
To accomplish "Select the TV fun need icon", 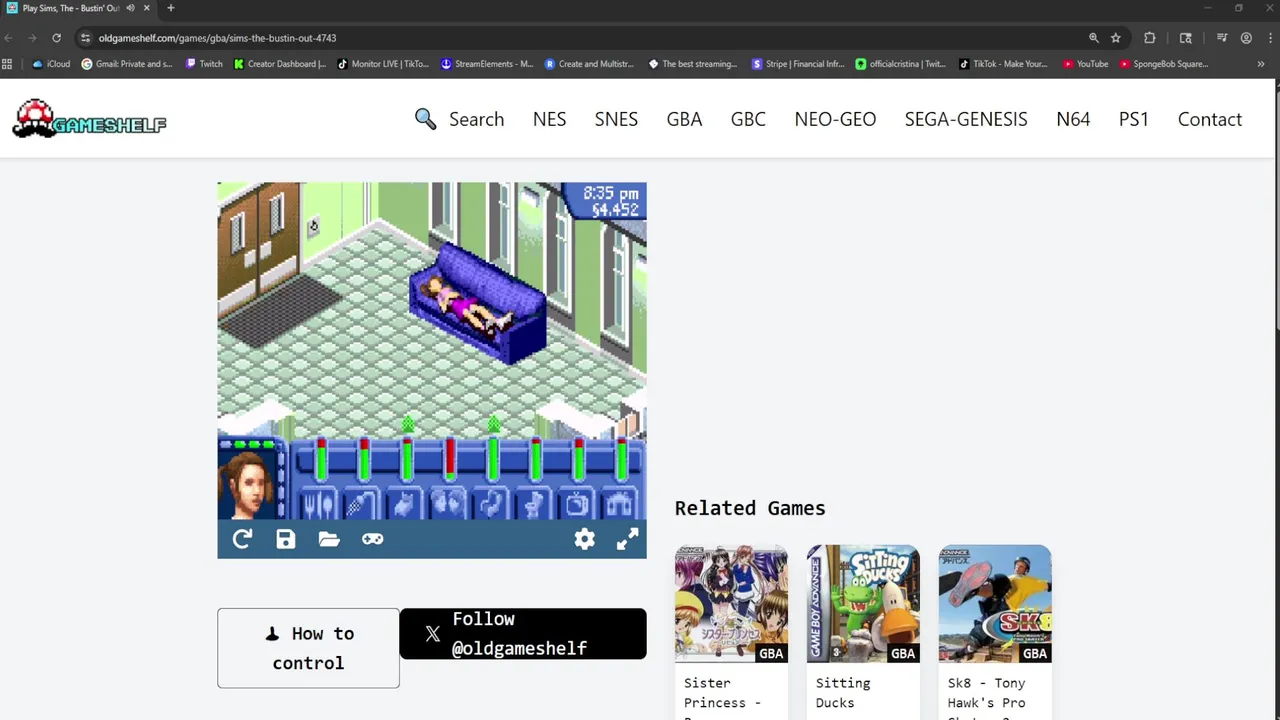I will 578,505.
